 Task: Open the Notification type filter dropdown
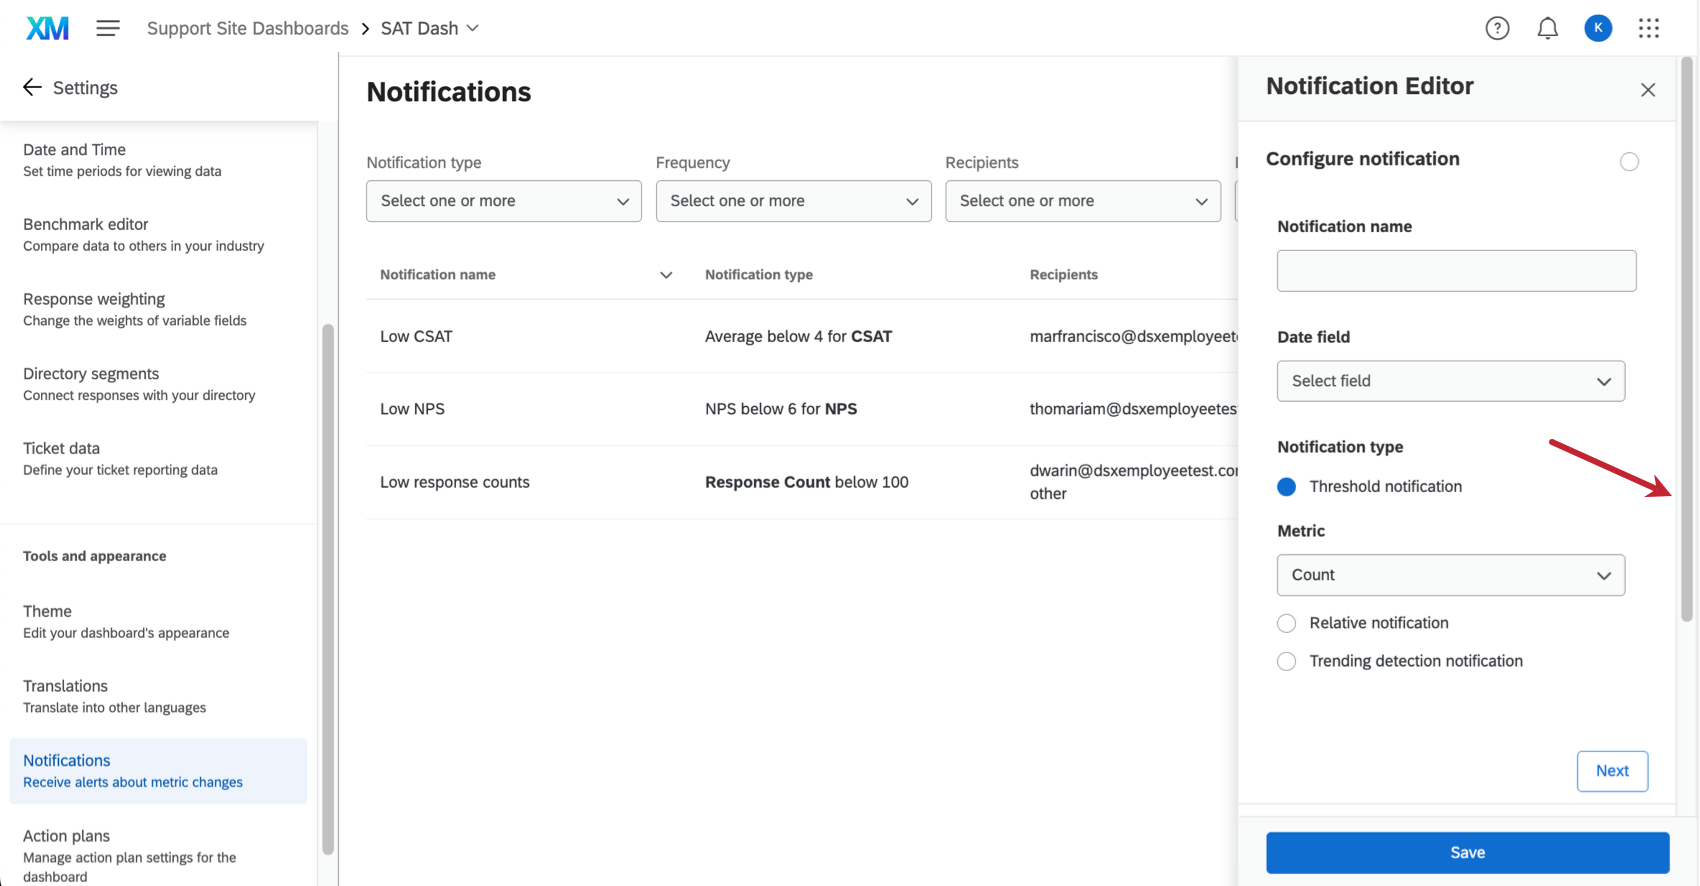coord(503,201)
